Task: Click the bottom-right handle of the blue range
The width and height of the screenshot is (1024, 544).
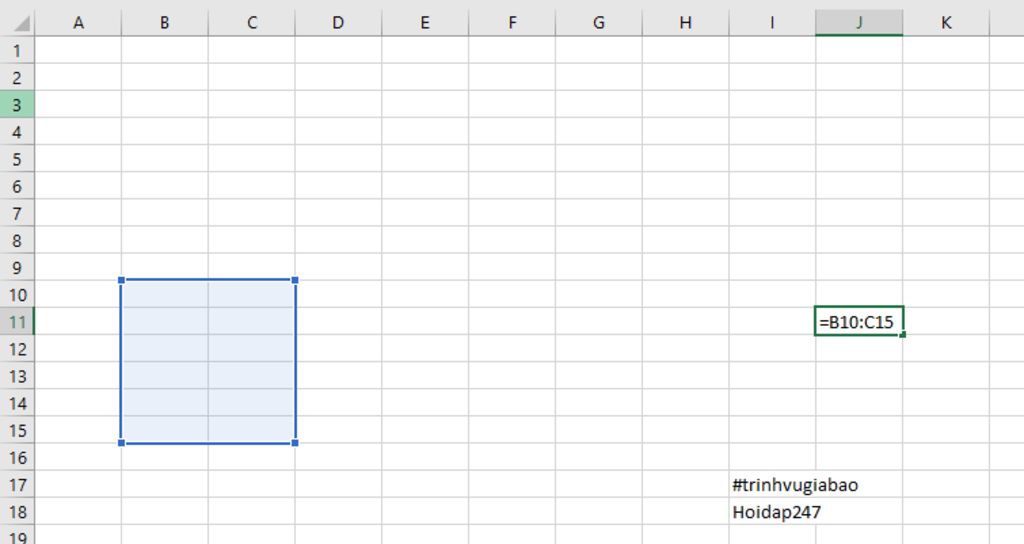Action: coord(295,442)
